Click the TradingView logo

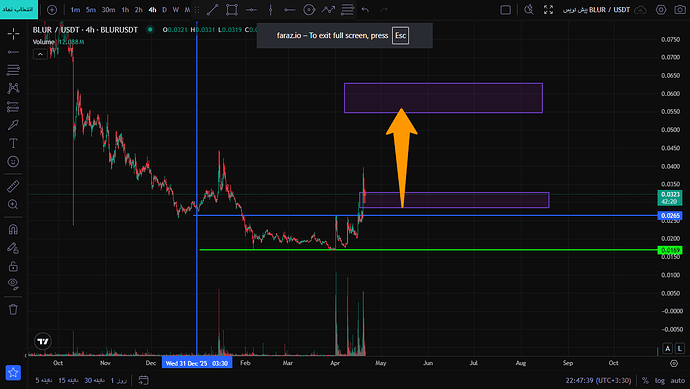(x=43, y=341)
